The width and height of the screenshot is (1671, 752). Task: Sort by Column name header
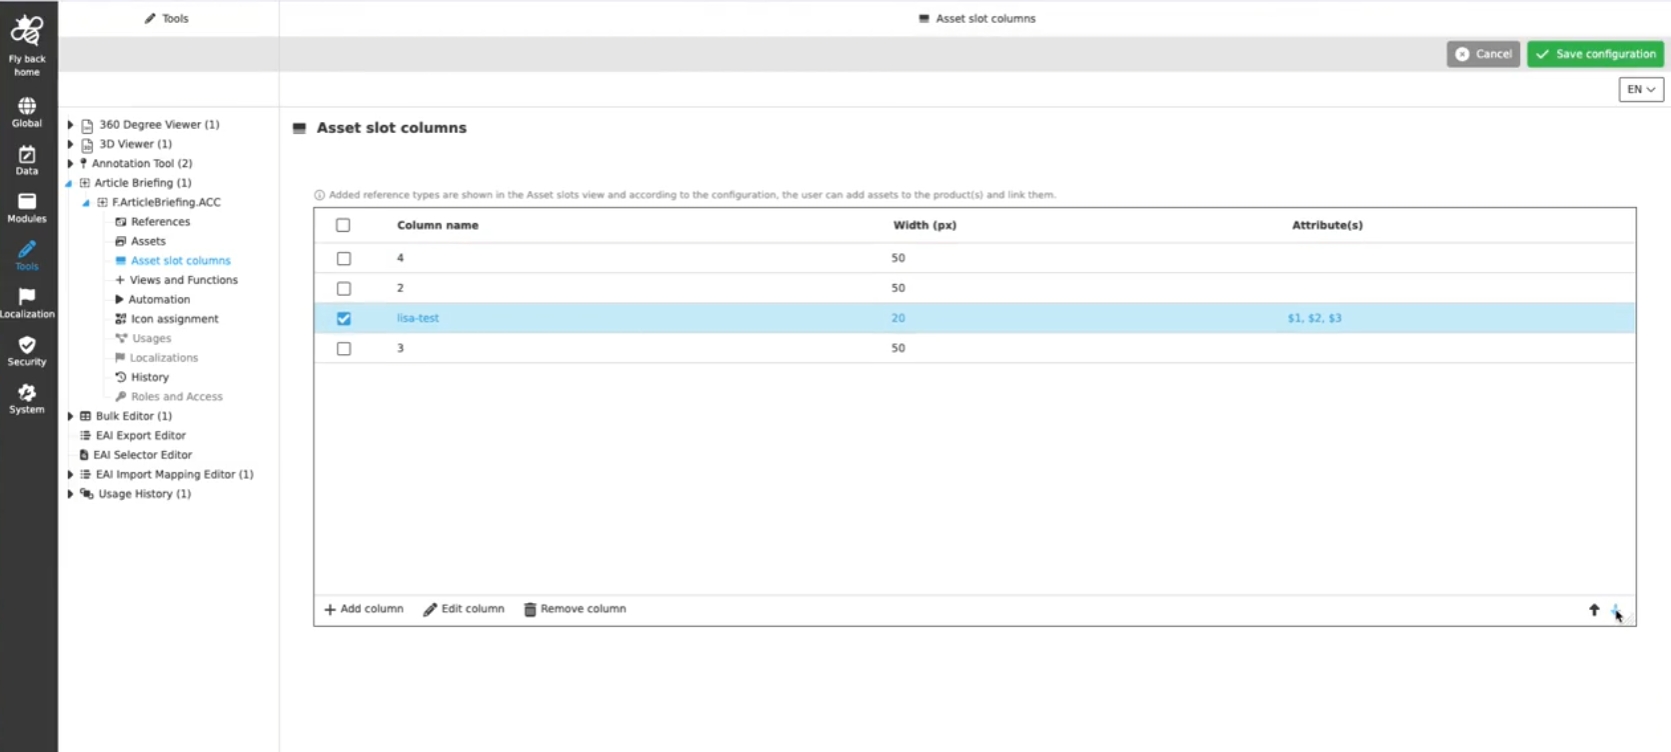pyautogui.click(x=438, y=225)
